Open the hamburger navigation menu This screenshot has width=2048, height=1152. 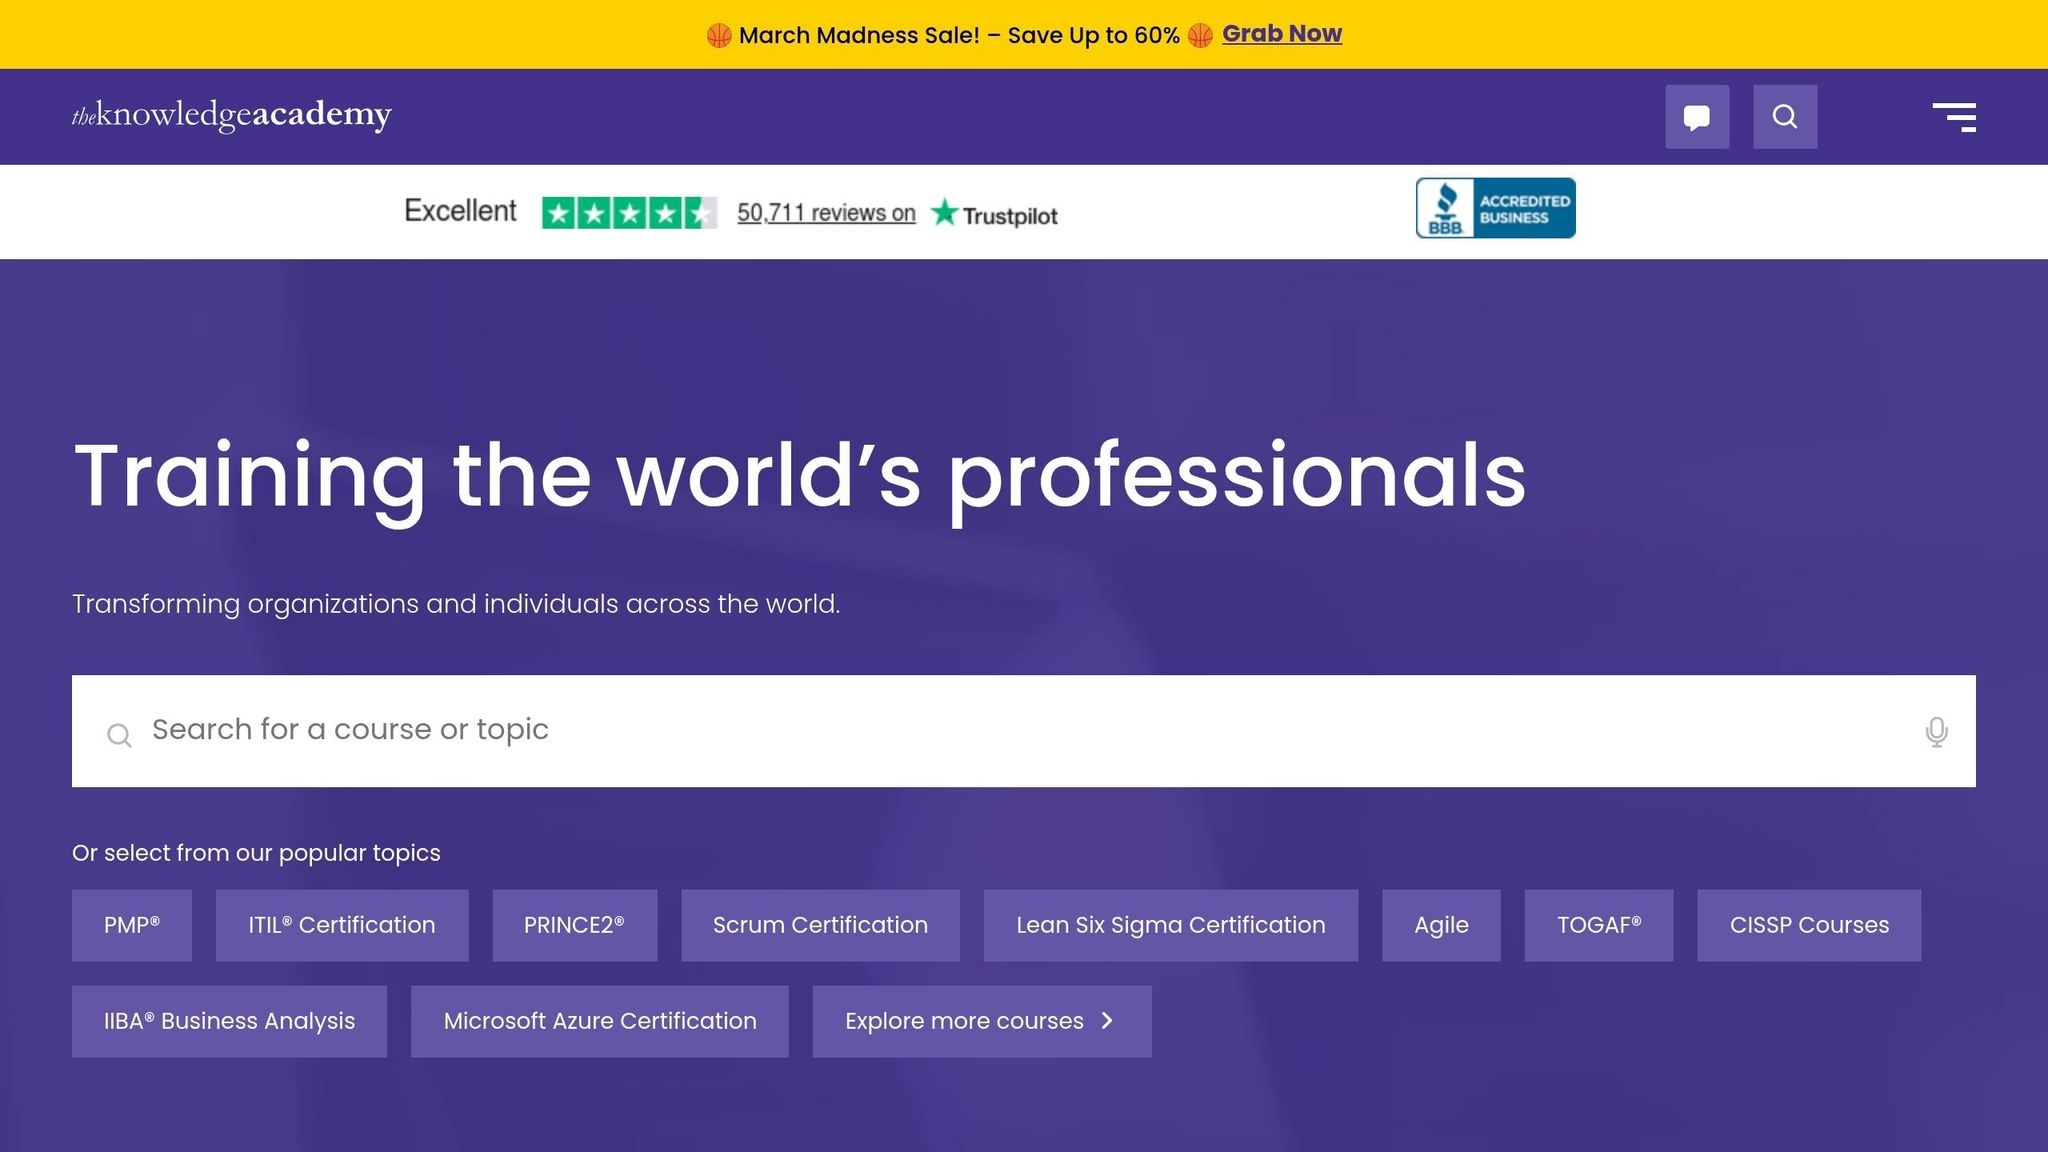point(1955,116)
